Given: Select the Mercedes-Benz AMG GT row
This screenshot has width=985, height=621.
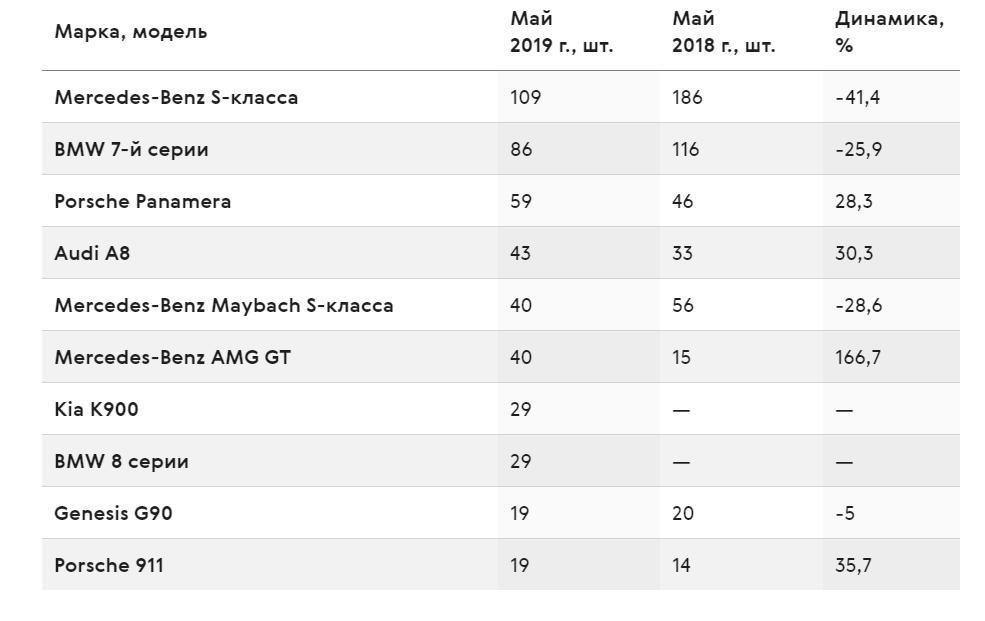Looking at the screenshot, I should (x=501, y=357).
